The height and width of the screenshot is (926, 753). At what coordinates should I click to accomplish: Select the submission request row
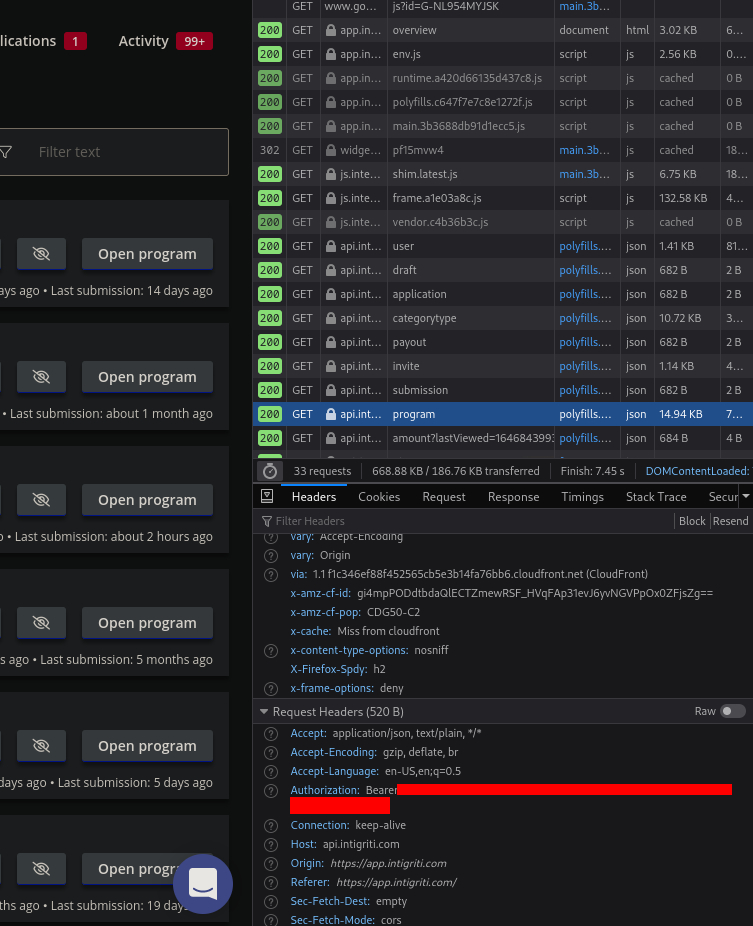[503, 390]
